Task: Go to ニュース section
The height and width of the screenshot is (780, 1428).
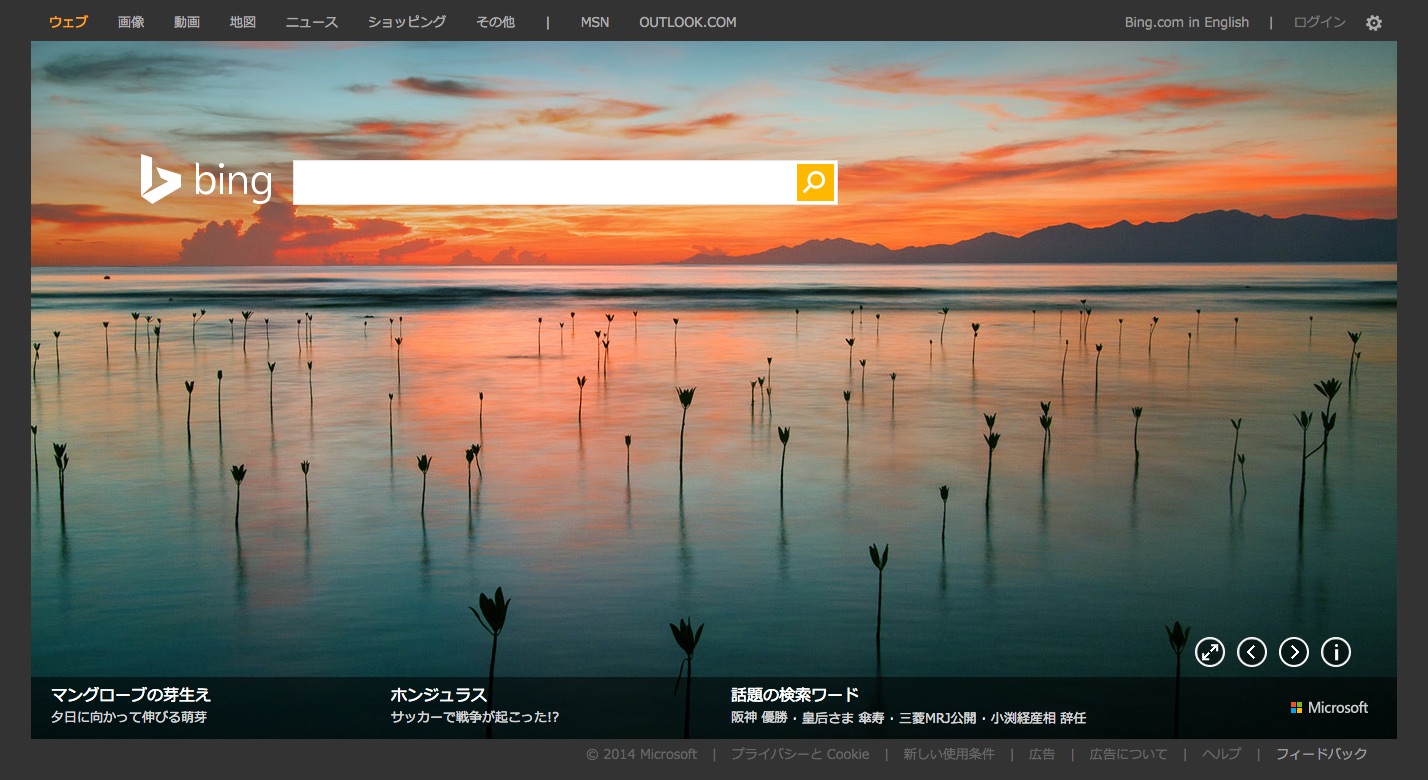Action: point(312,22)
